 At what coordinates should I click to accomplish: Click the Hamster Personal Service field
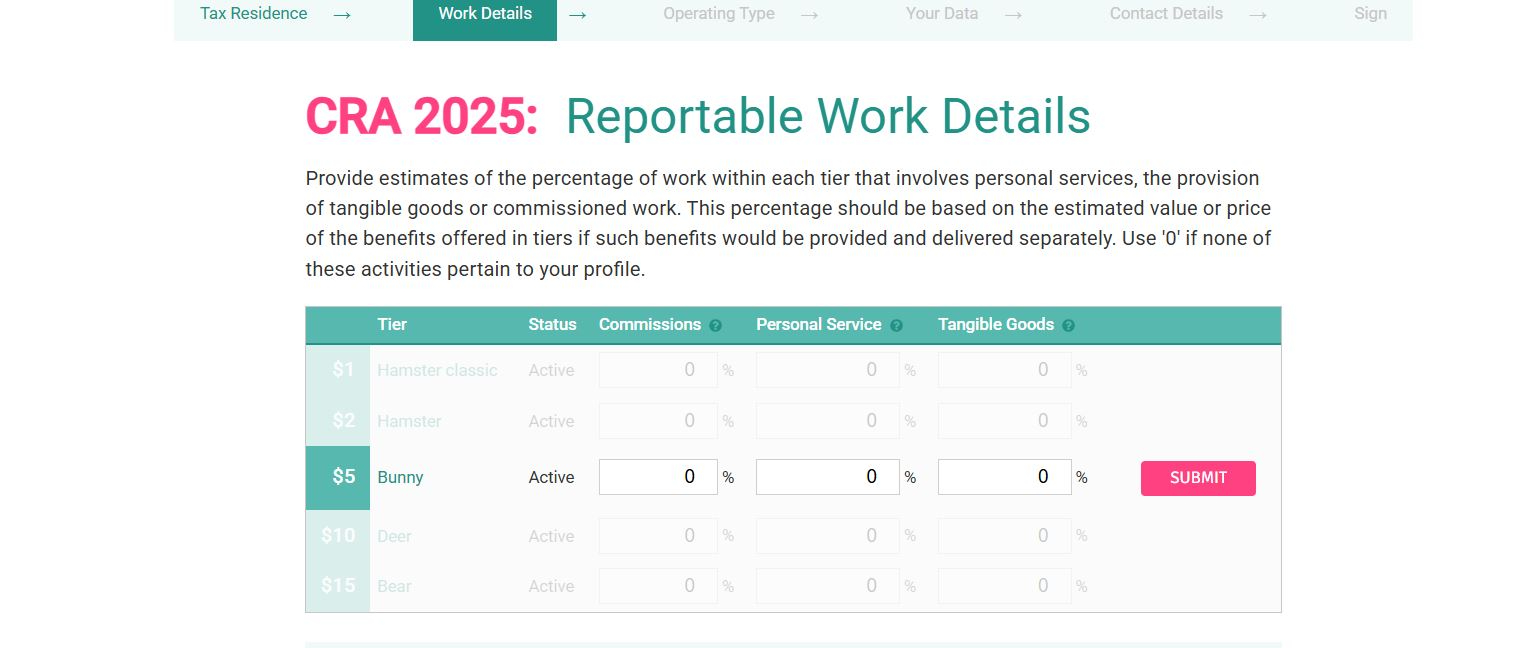(827, 421)
